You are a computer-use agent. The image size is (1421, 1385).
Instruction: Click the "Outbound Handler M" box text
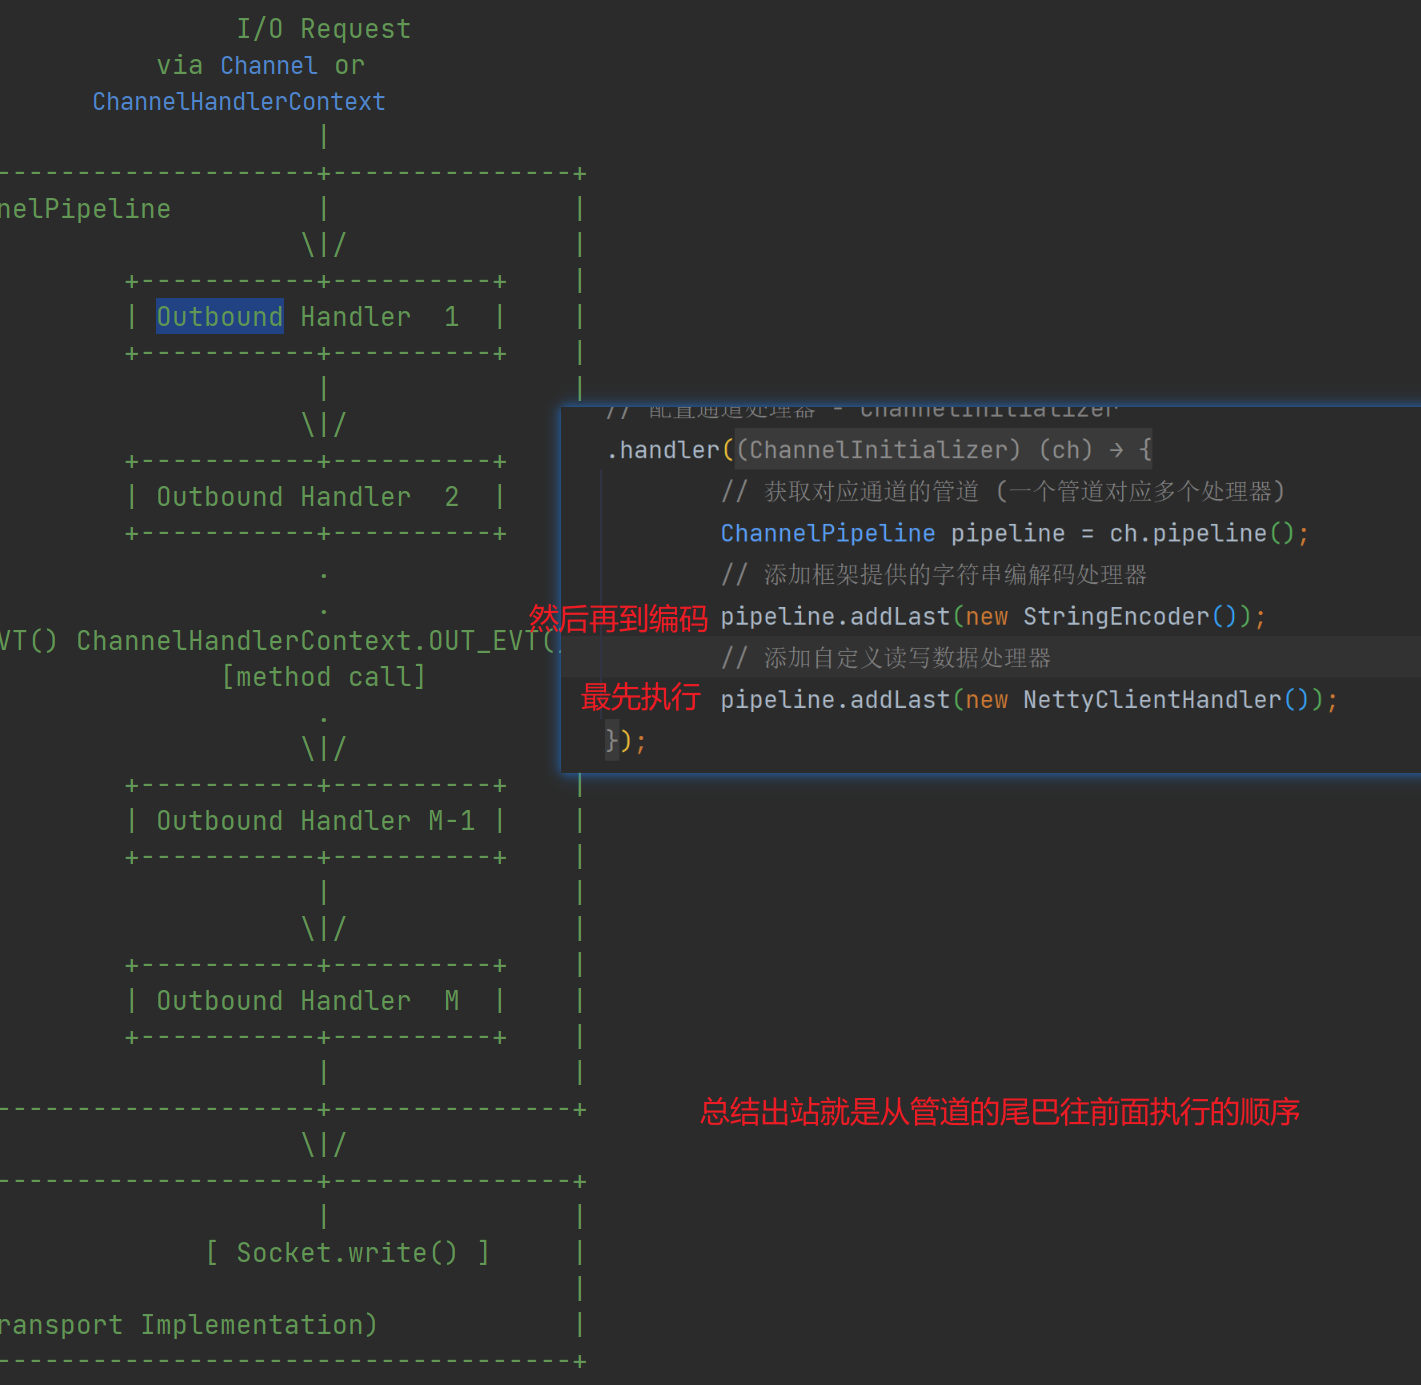(x=308, y=1000)
